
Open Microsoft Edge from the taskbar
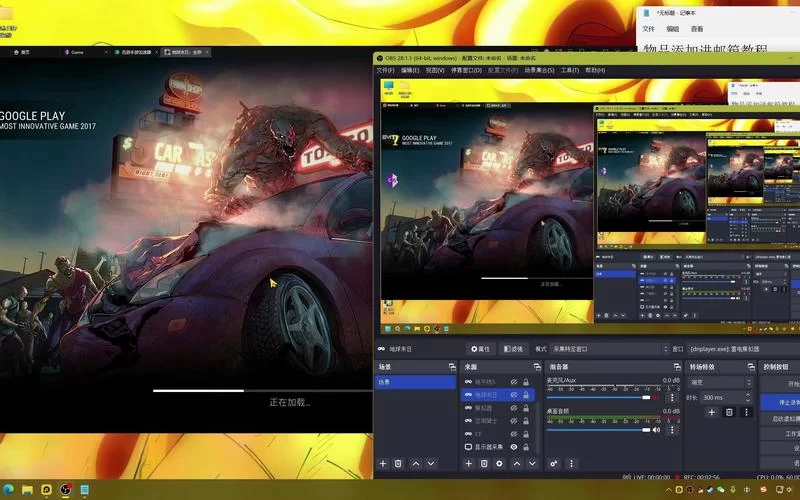9,490
